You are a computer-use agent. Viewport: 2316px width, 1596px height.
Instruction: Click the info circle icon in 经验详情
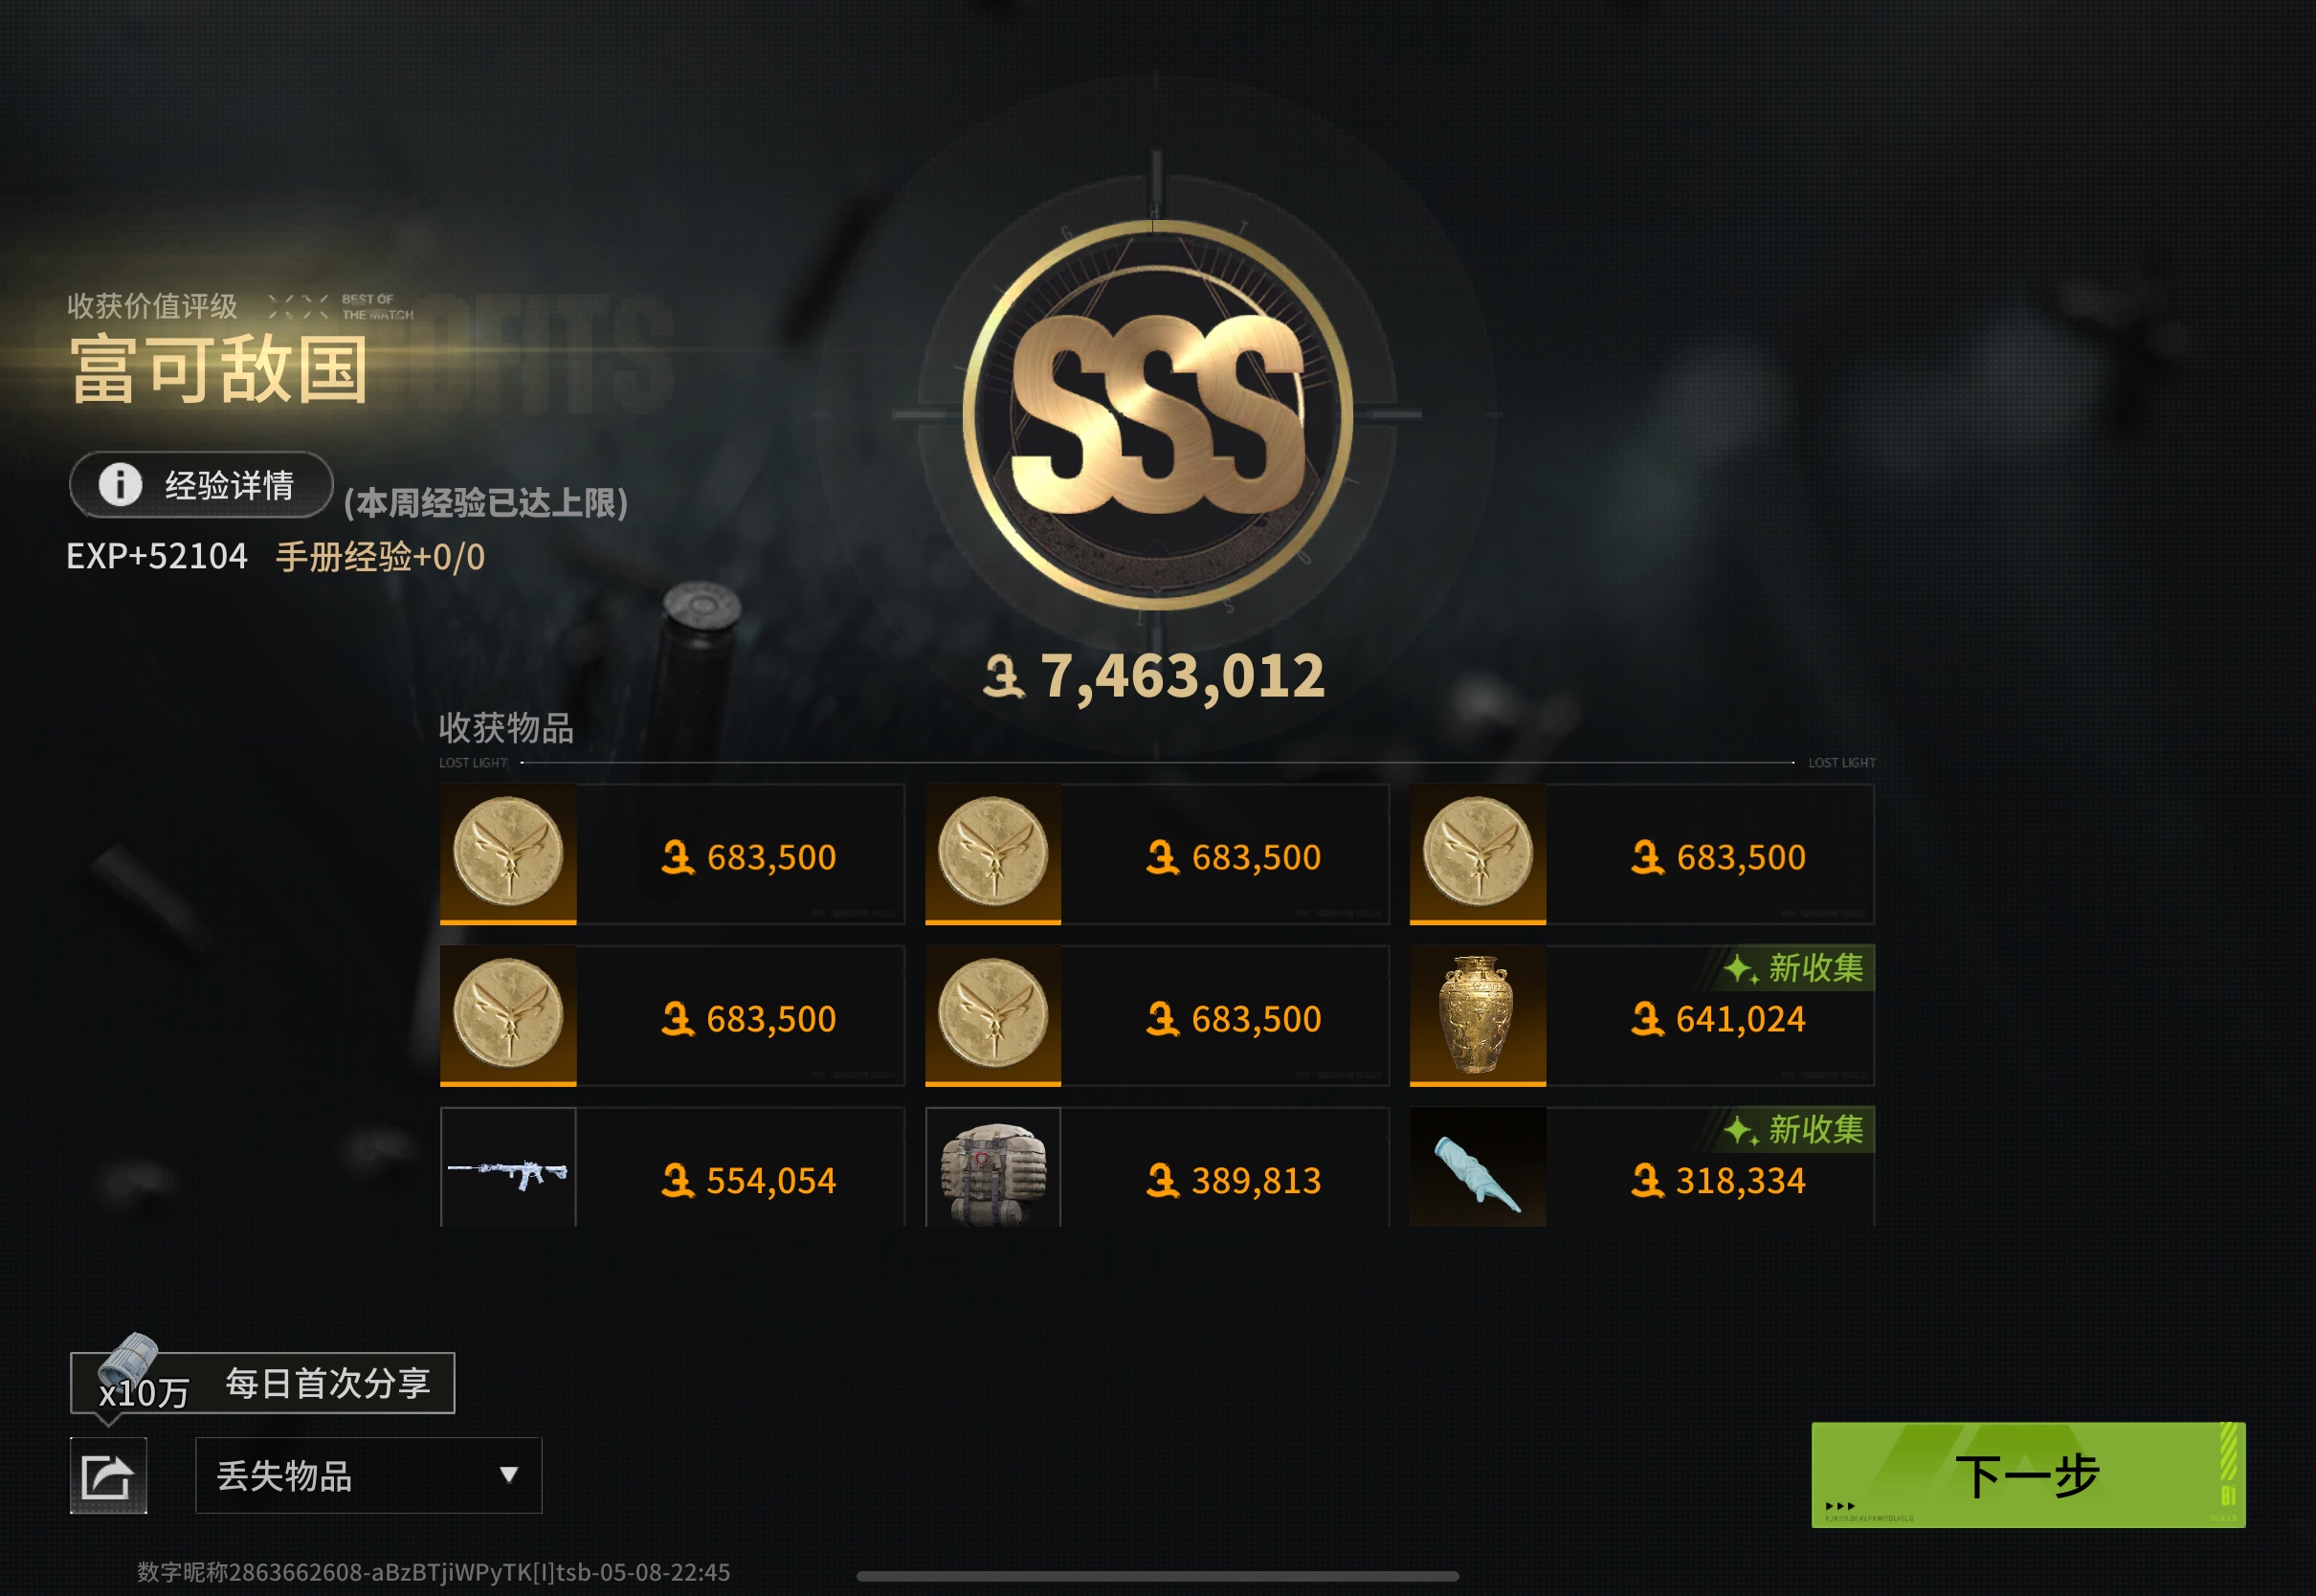point(120,485)
